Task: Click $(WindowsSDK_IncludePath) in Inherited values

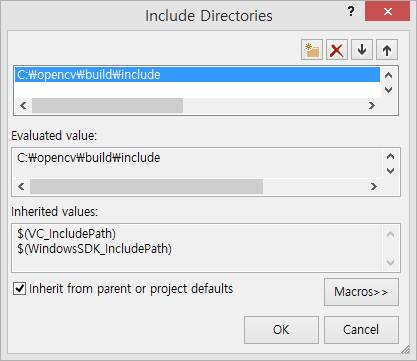Action: 94,249
